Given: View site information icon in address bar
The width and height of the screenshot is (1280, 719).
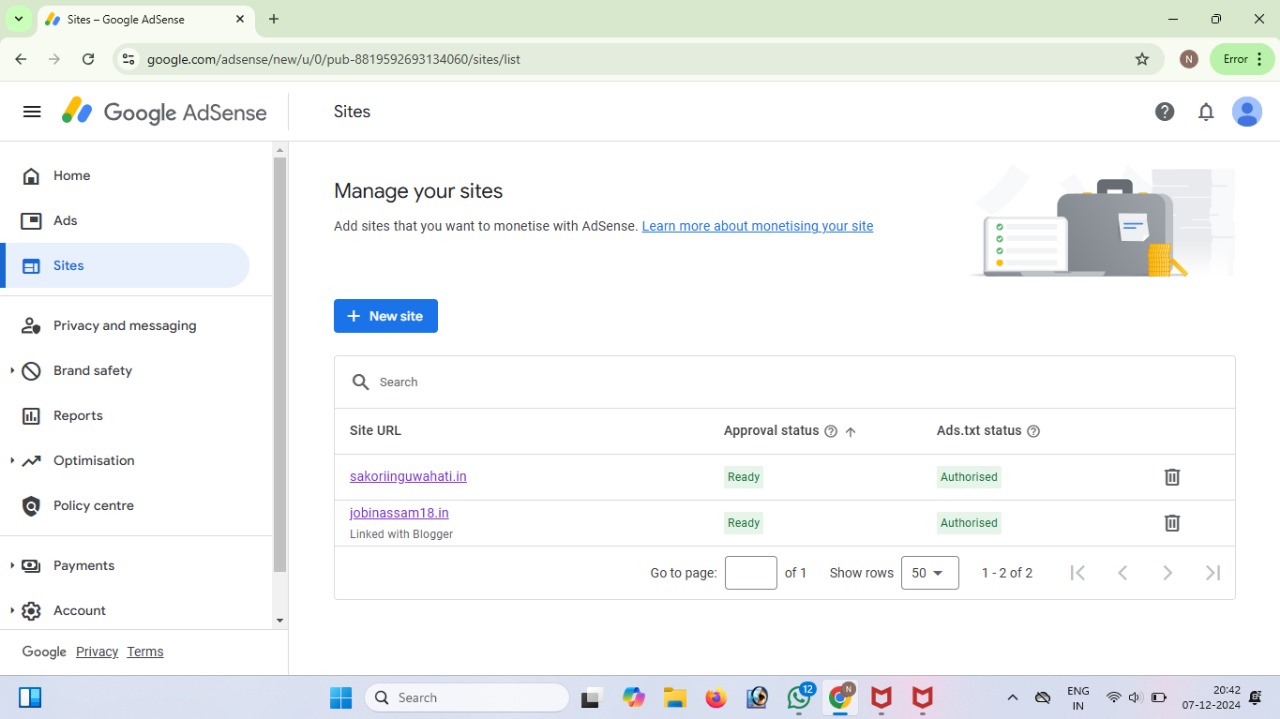Looking at the screenshot, I should click(128, 59).
